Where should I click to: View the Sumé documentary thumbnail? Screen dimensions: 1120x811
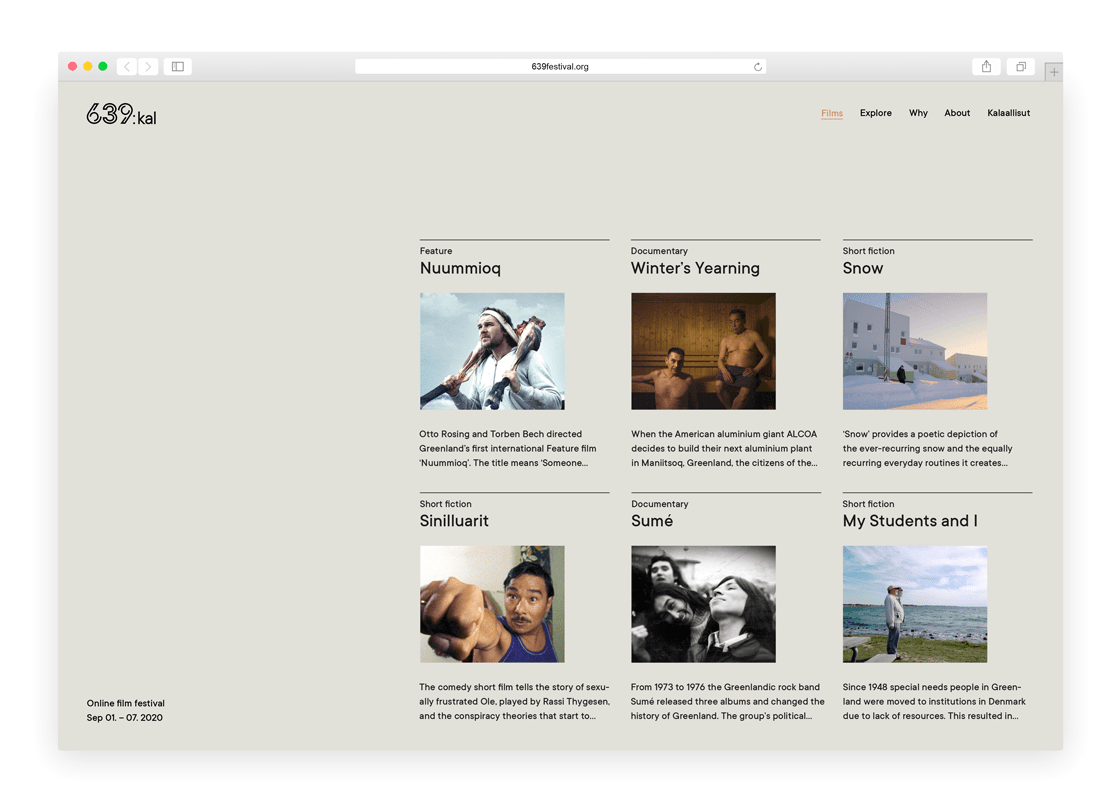tap(703, 604)
